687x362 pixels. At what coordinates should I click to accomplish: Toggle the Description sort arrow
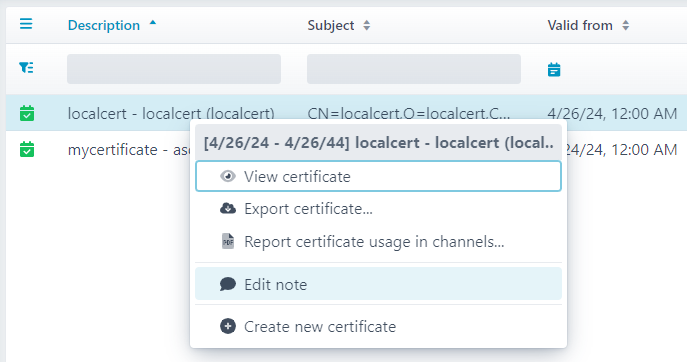click(152, 23)
